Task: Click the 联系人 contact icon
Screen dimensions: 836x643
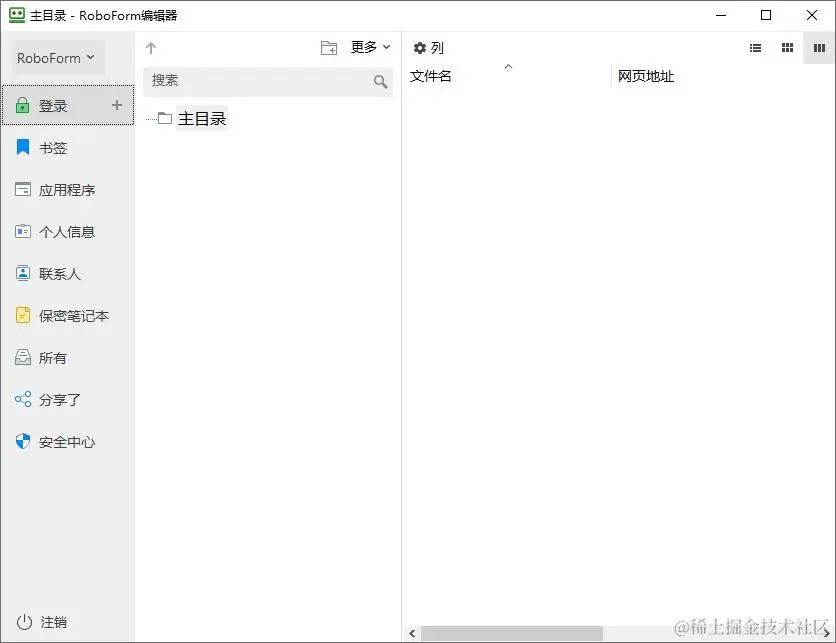Action: pyautogui.click(x=23, y=273)
